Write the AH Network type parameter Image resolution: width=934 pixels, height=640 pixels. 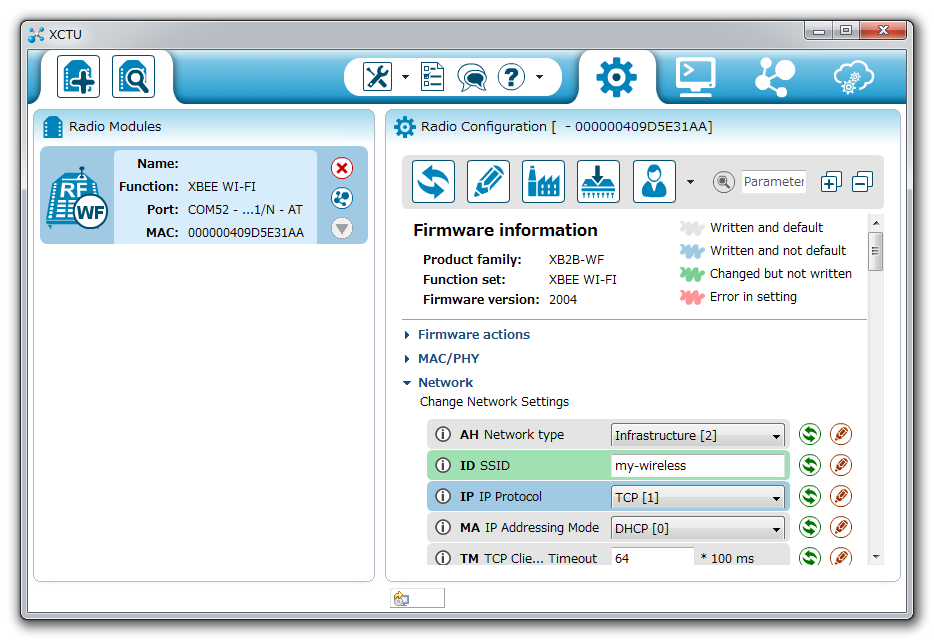pyautogui.click(x=841, y=434)
